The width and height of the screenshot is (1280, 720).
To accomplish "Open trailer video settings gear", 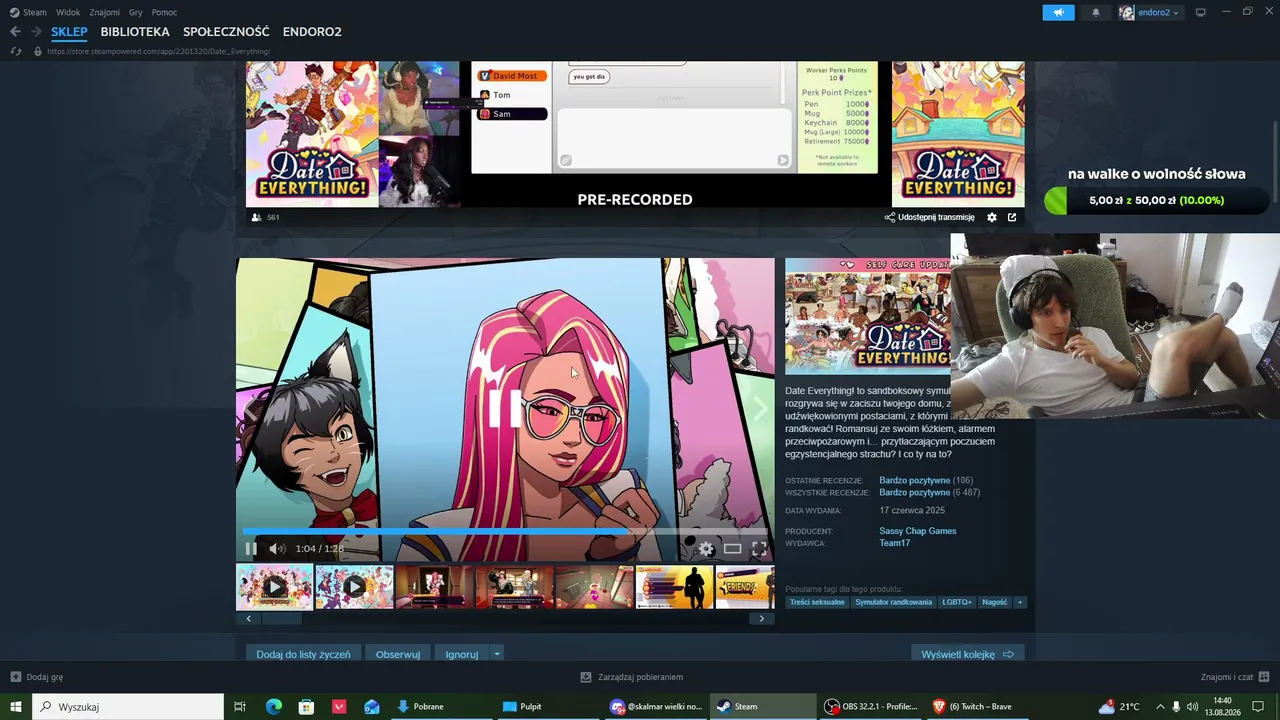I will tap(706, 548).
